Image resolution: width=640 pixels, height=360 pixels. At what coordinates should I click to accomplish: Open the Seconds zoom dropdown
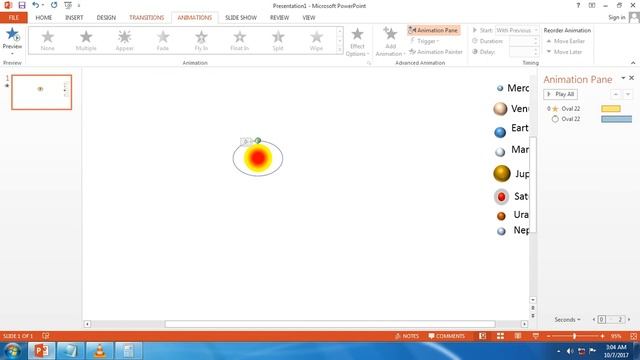click(567, 320)
